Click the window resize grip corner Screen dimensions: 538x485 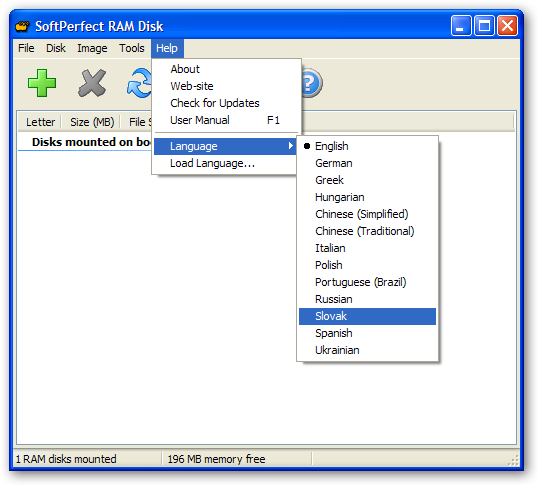(x=513, y=461)
